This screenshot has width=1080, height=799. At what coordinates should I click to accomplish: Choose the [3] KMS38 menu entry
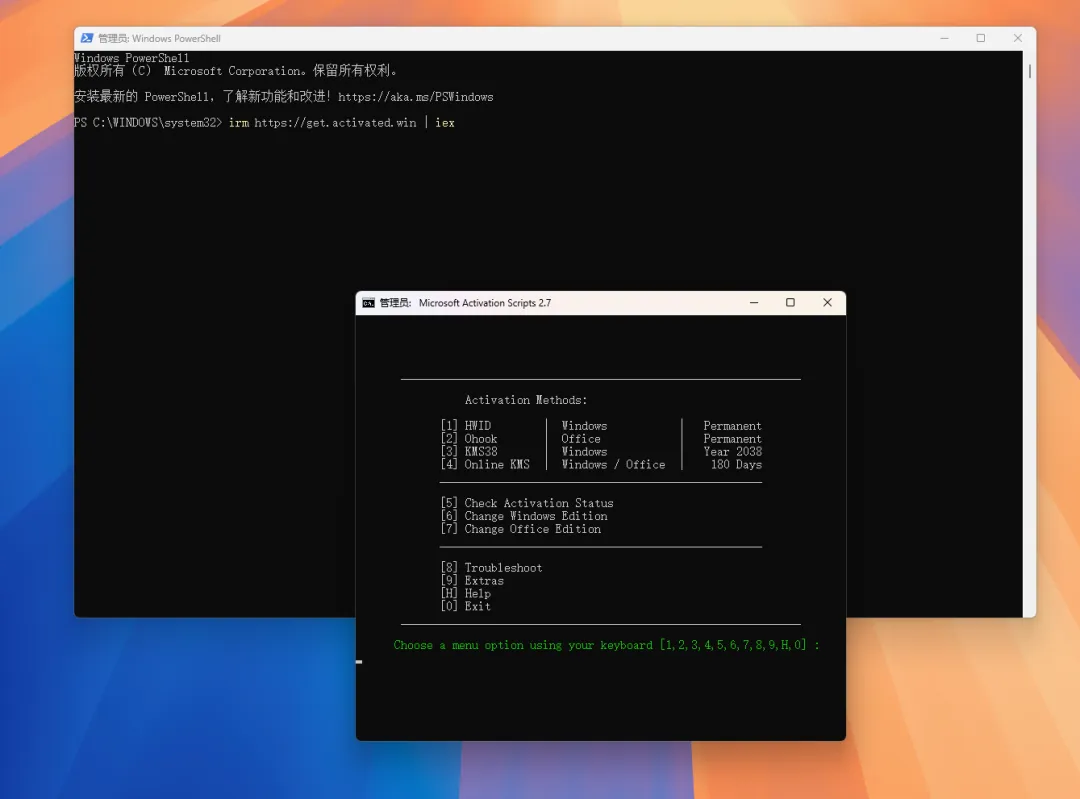point(469,452)
